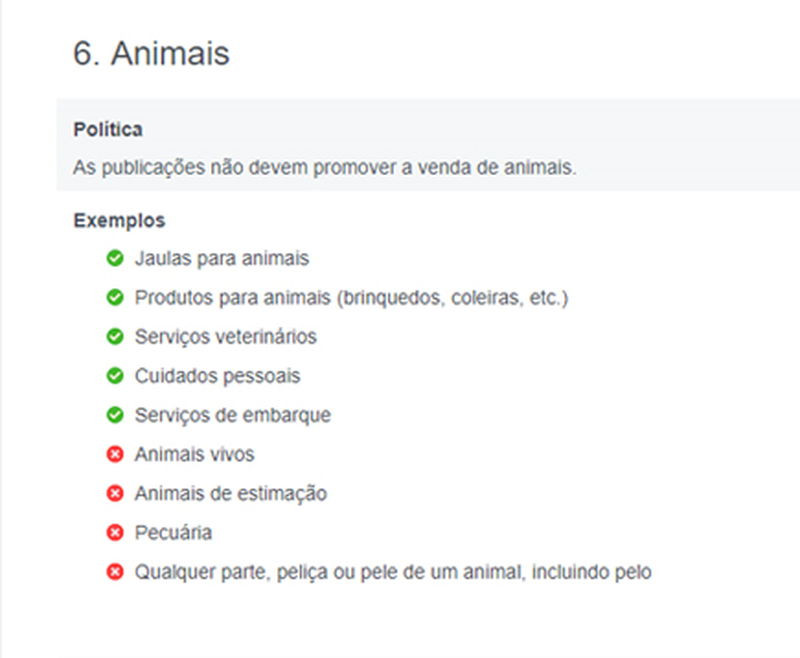This screenshot has width=800, height=658.
Task: Click red cross icon beside Qualquer parte, peliça
Action: (115, 573)
